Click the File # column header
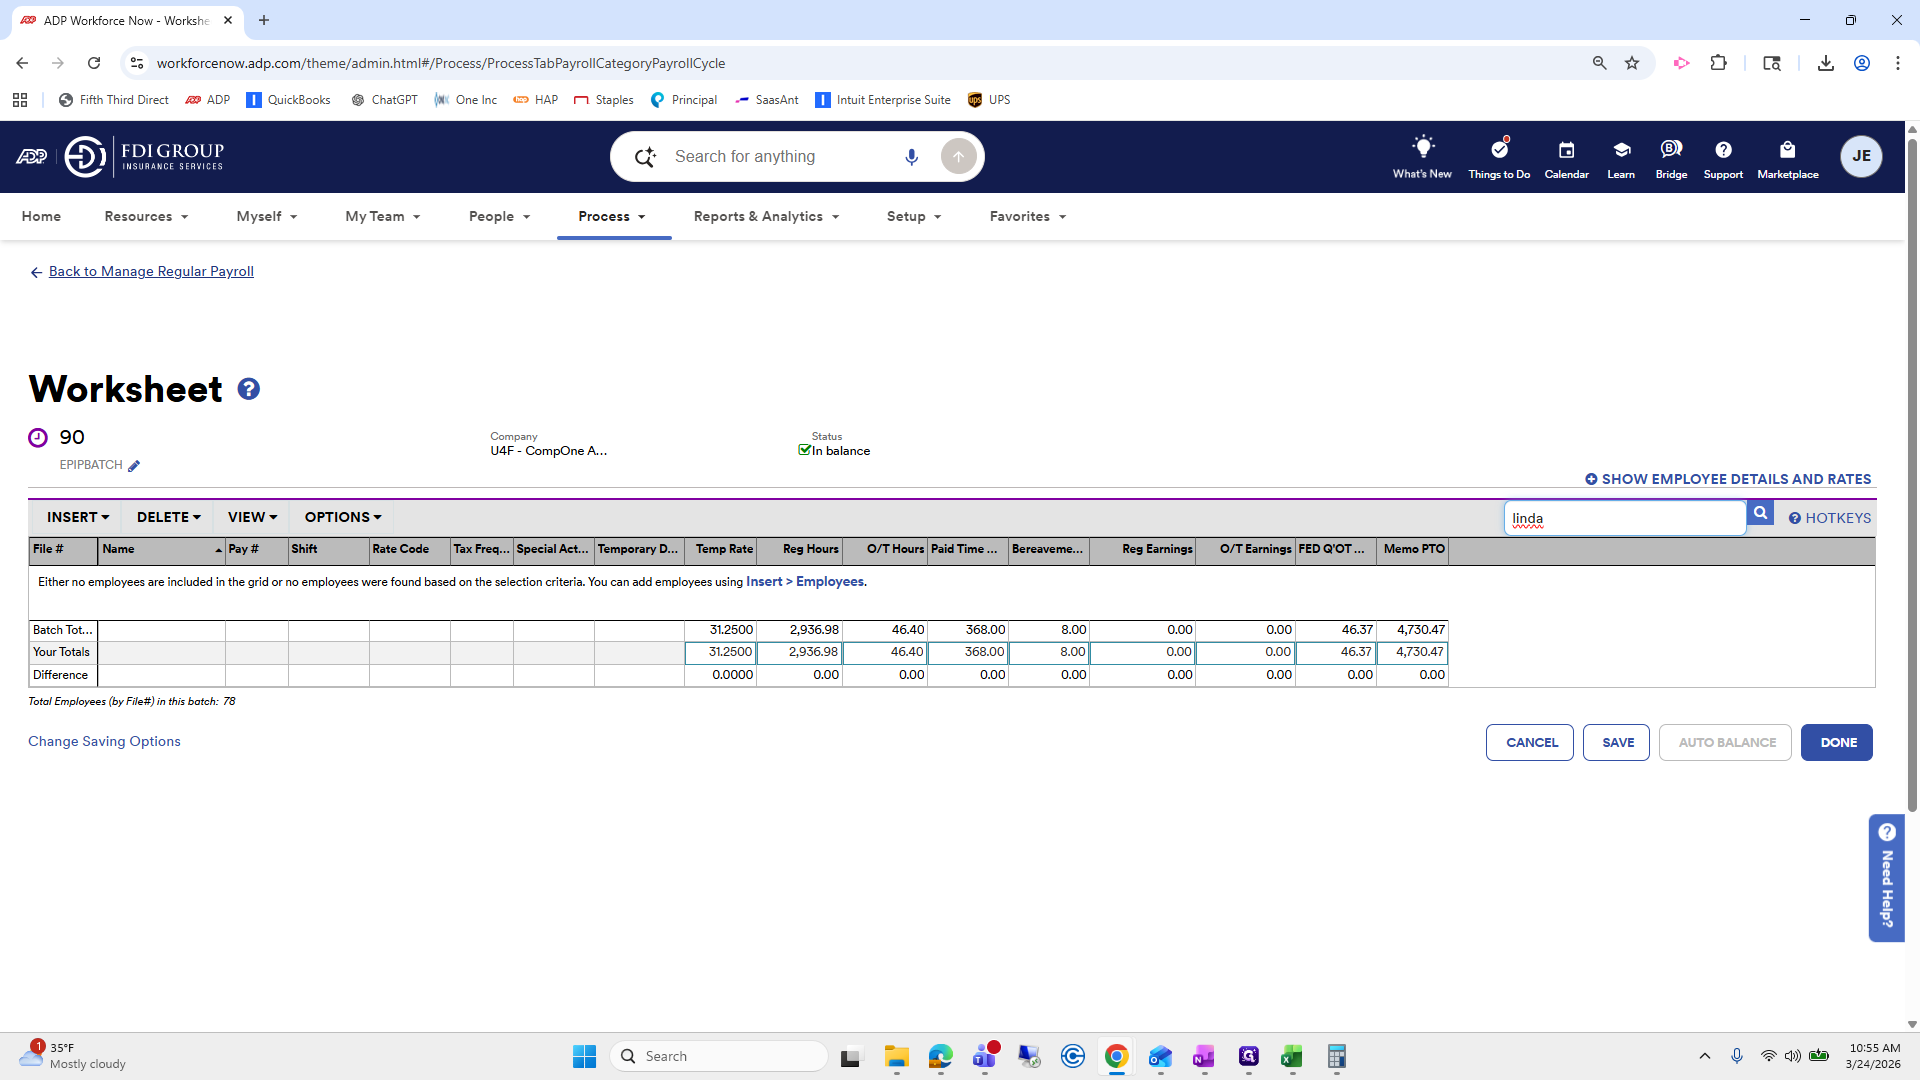 coord(62,549)
